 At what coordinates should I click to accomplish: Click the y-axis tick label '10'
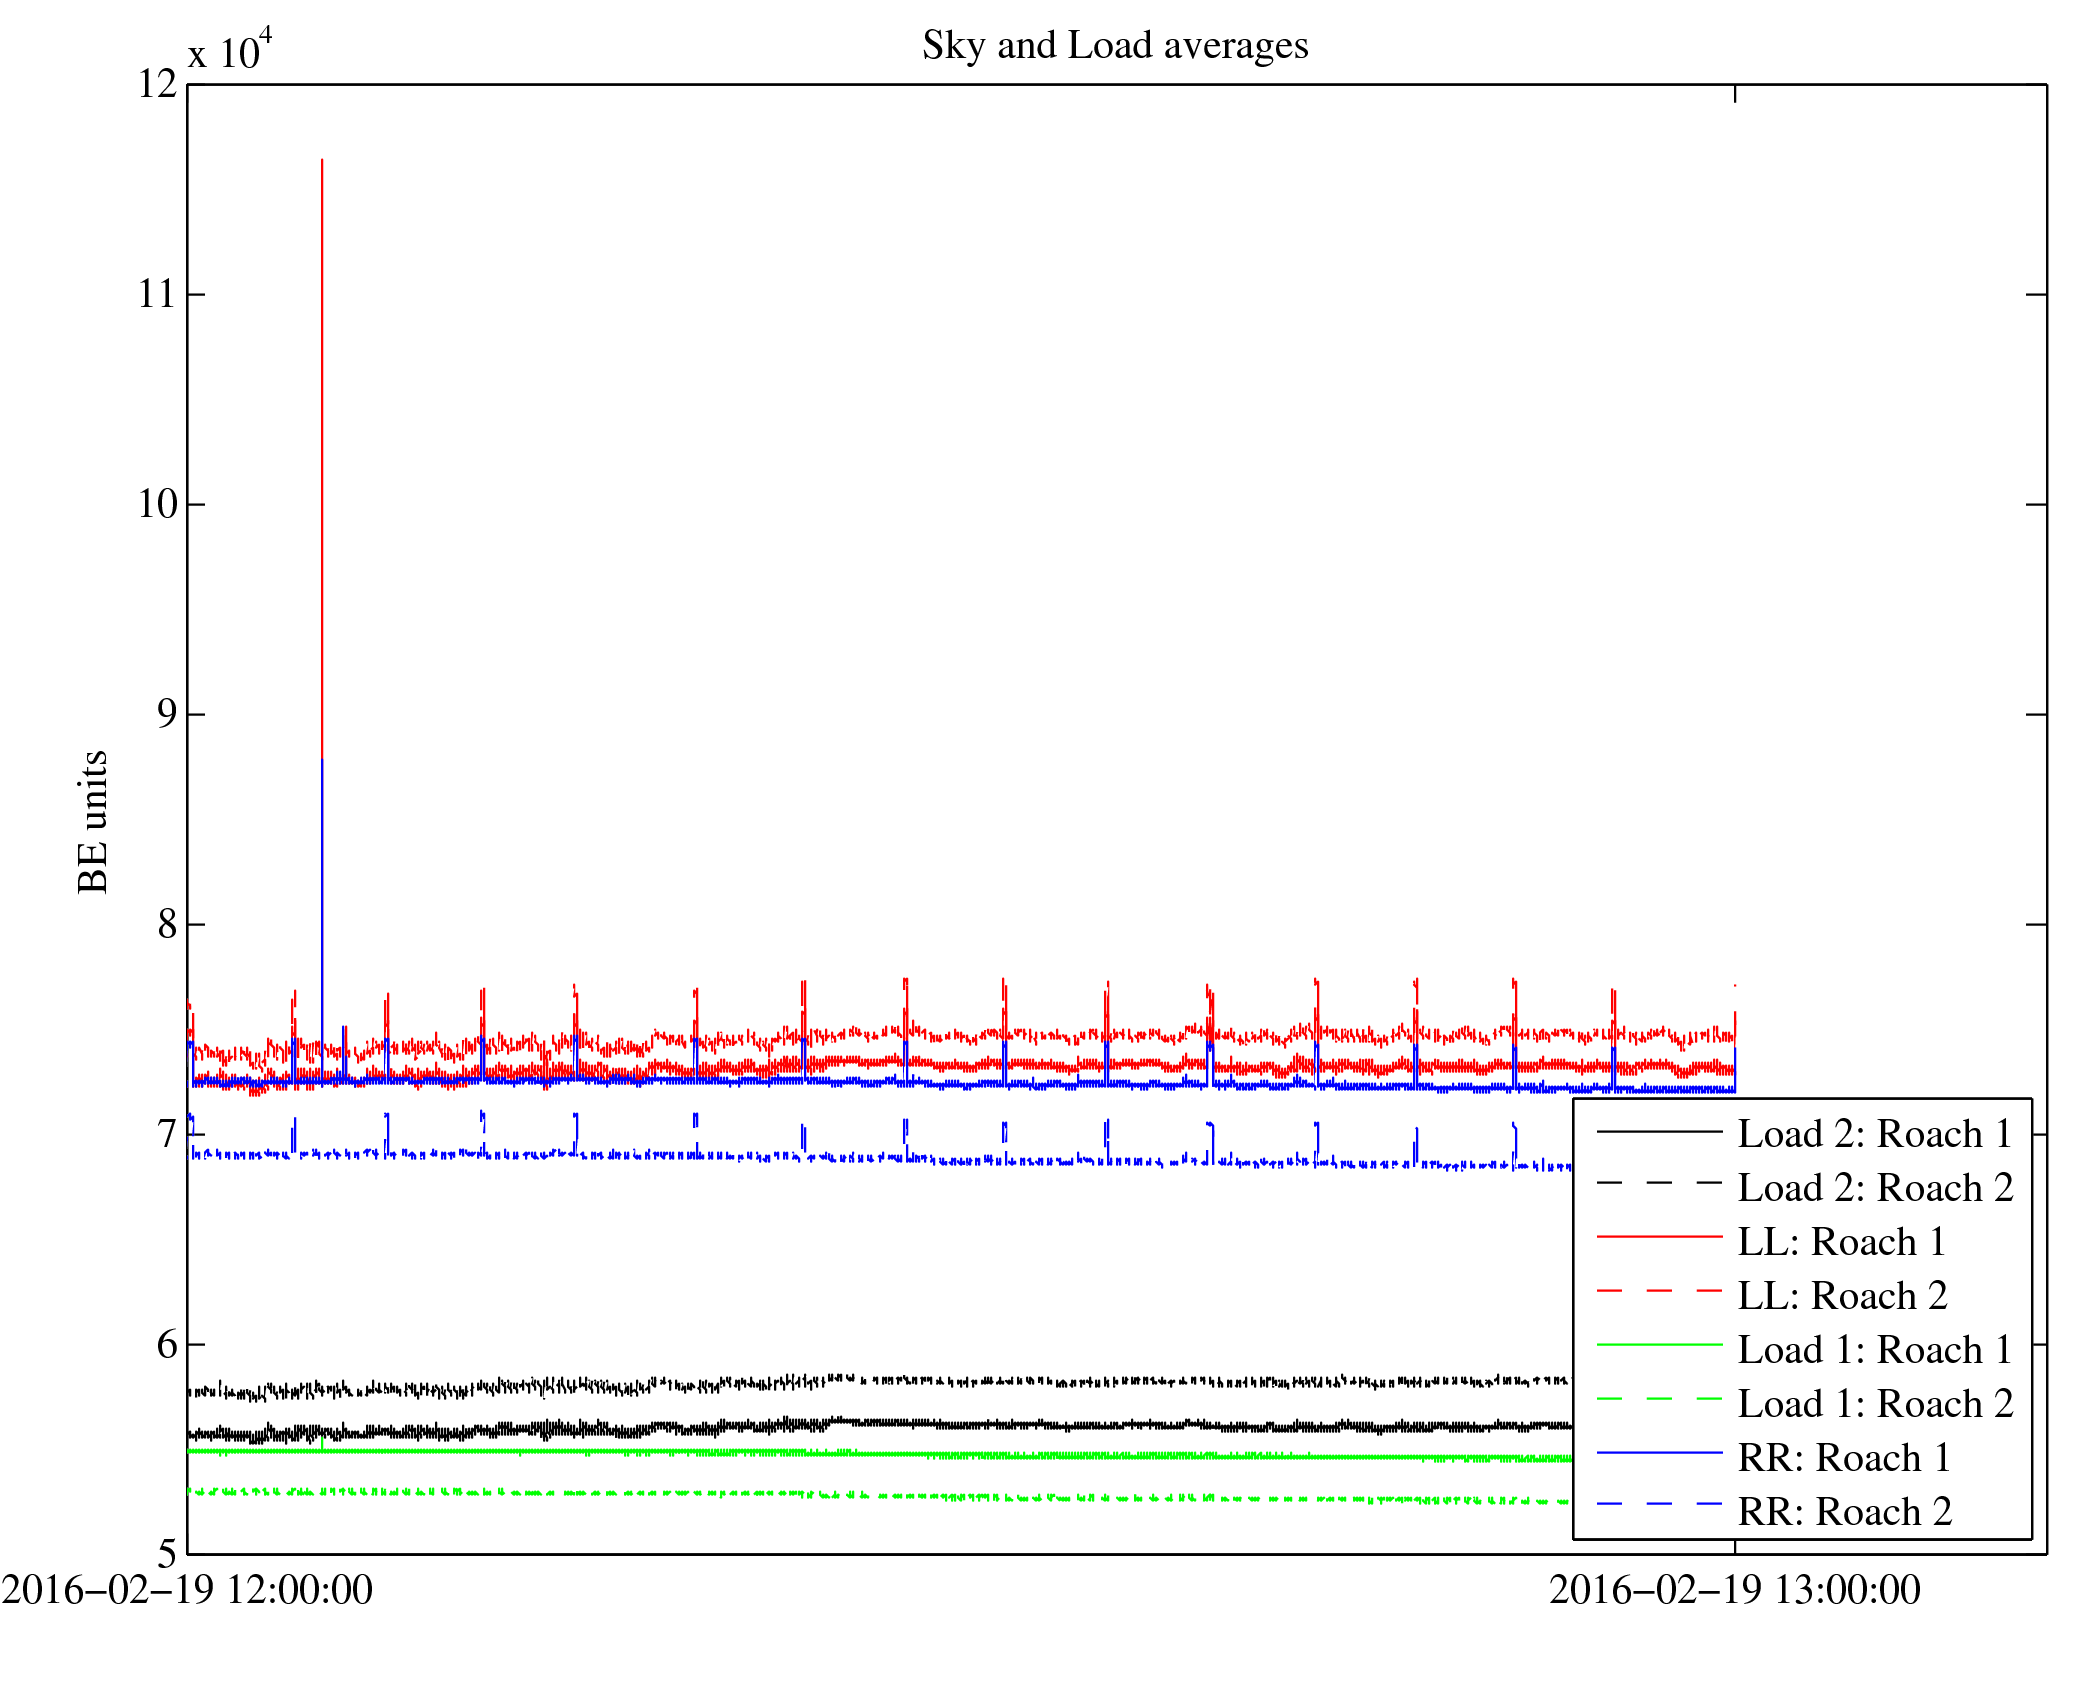click(x=157, y=504)
